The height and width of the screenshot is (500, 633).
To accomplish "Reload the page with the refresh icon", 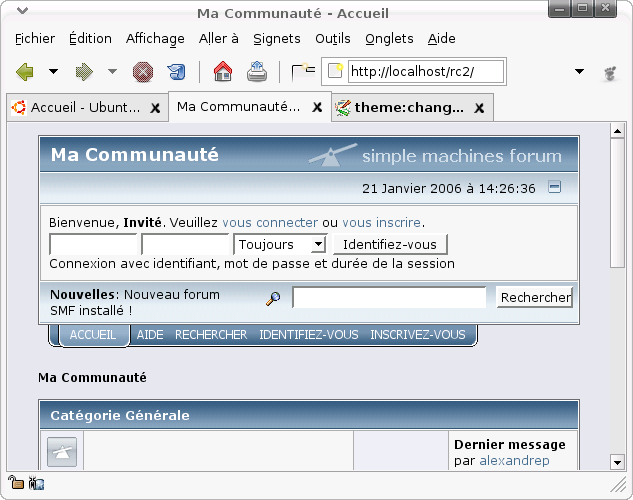I will point(176,72).
